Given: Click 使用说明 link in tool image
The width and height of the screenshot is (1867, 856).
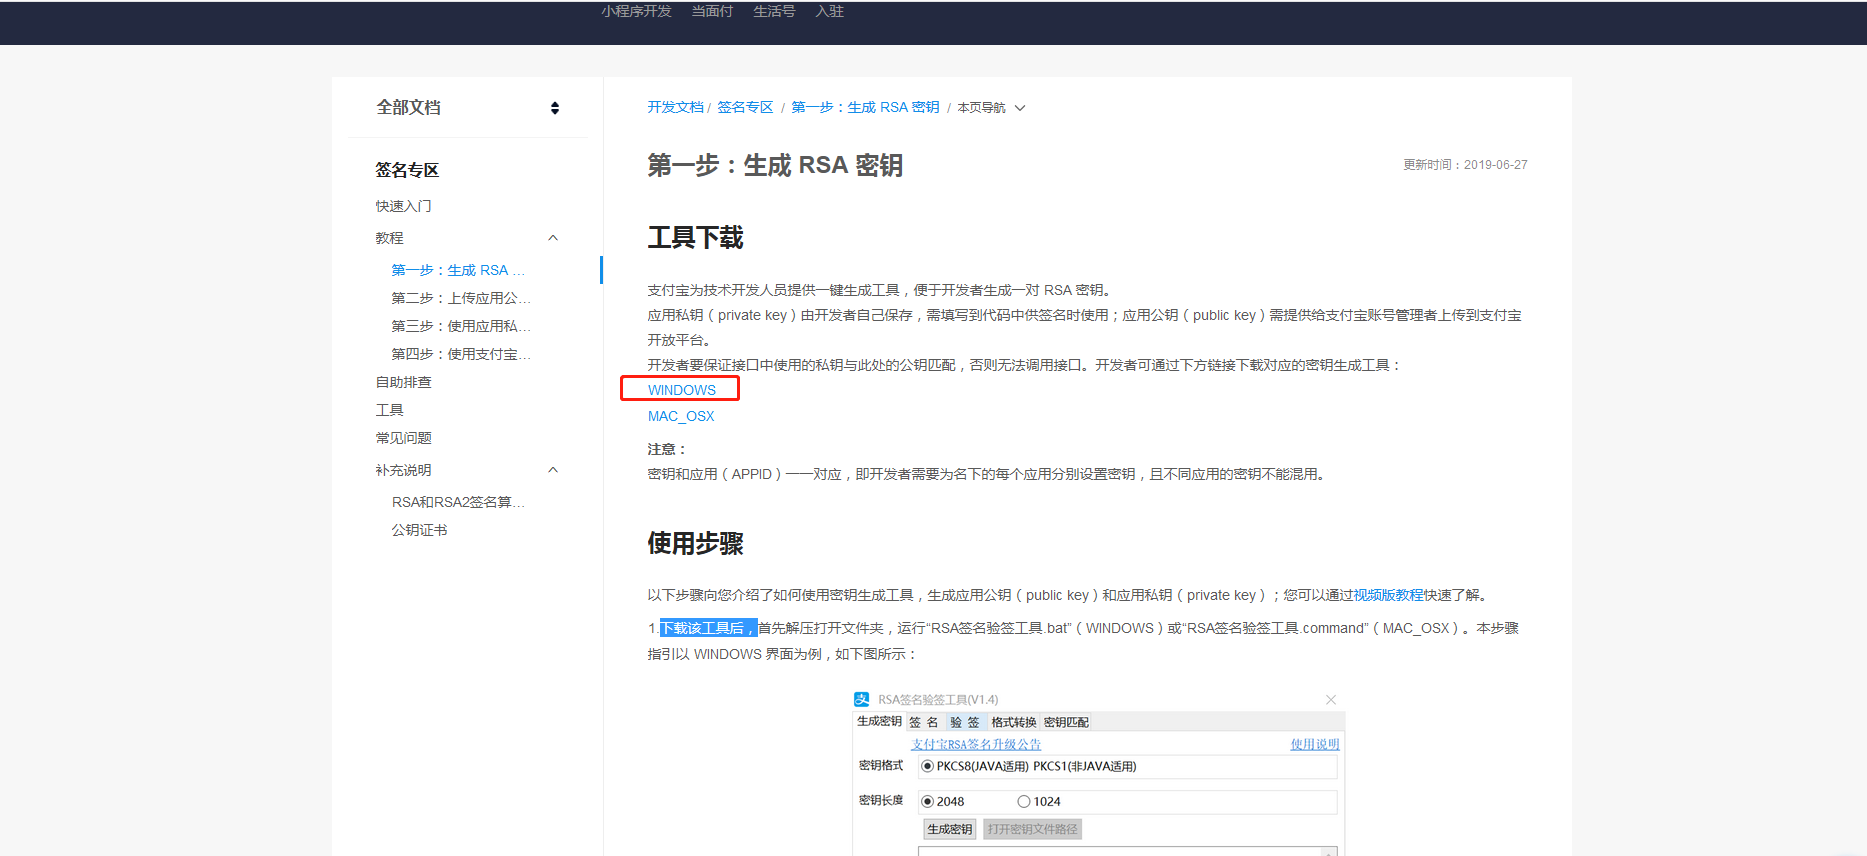Looking at the screenshot, I should pyautogui.click(x=1315, y=744).
